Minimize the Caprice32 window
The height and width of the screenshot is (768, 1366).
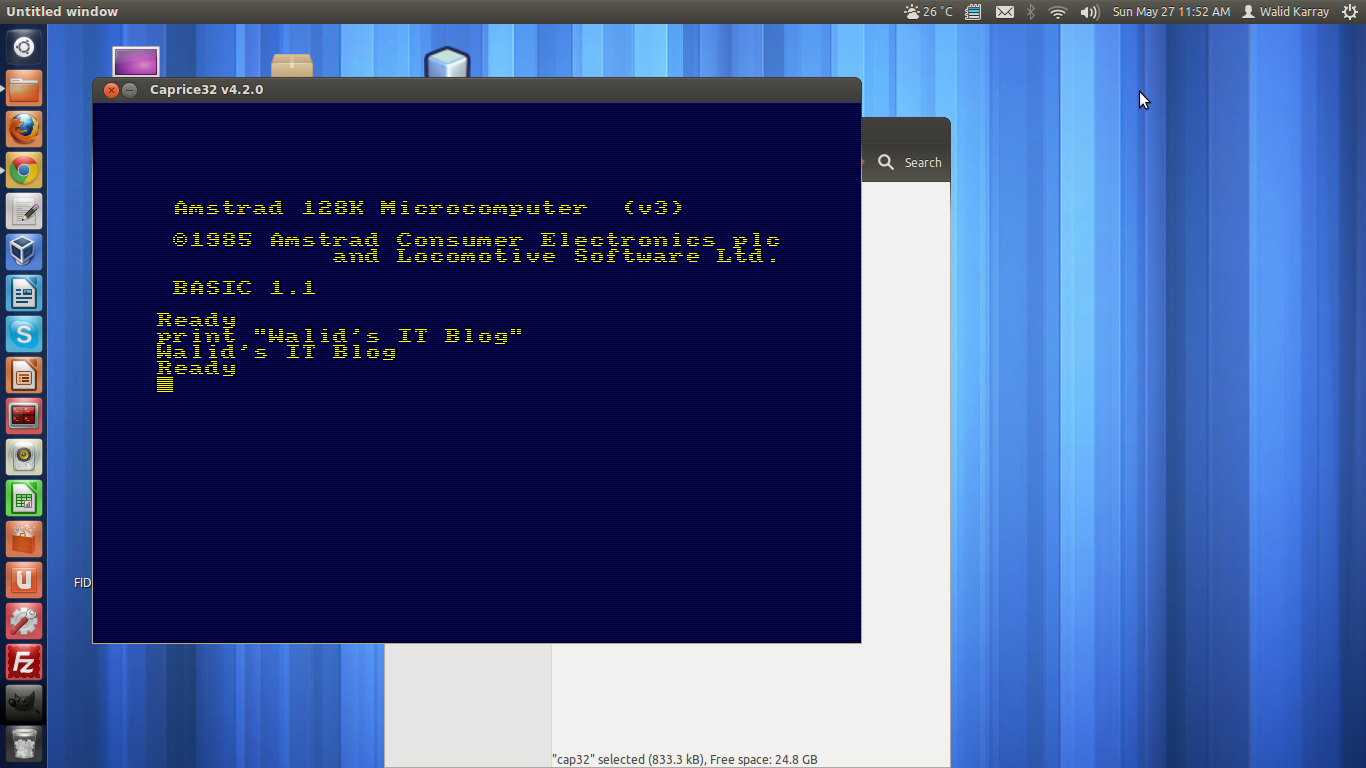coord(130,90)
